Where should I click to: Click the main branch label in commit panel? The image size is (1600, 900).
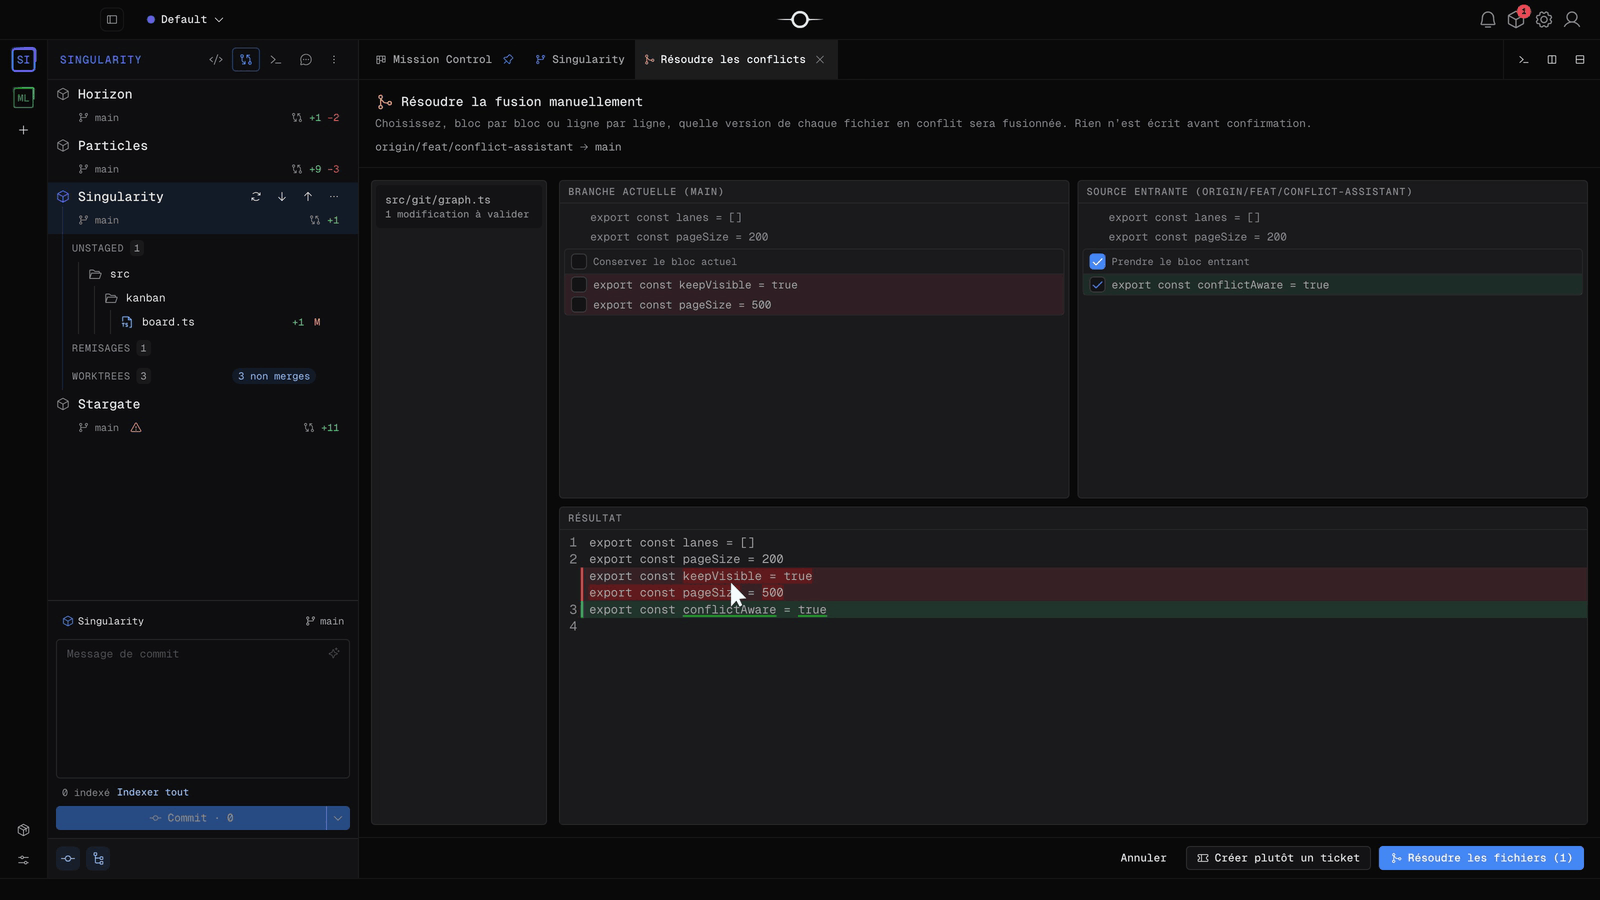325,621
